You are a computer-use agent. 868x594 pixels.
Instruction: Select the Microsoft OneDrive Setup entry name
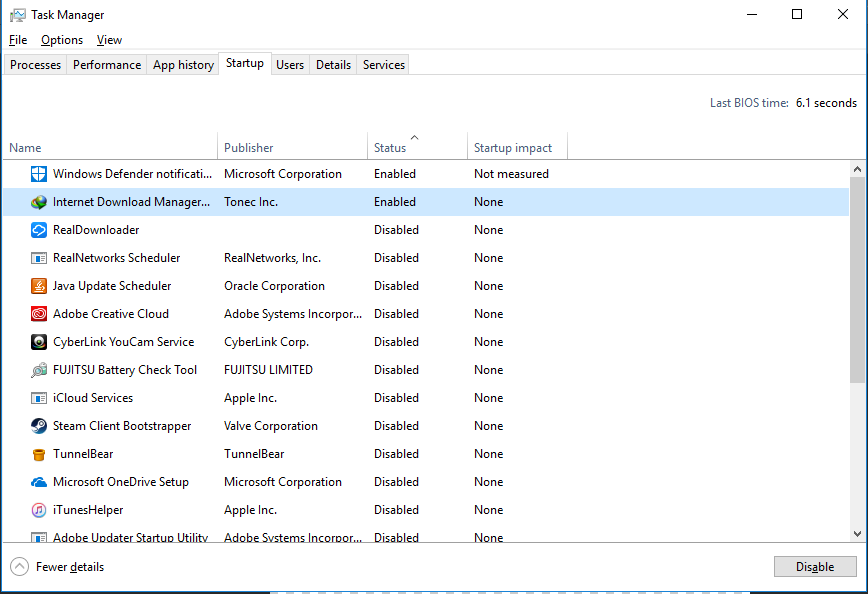121,482
